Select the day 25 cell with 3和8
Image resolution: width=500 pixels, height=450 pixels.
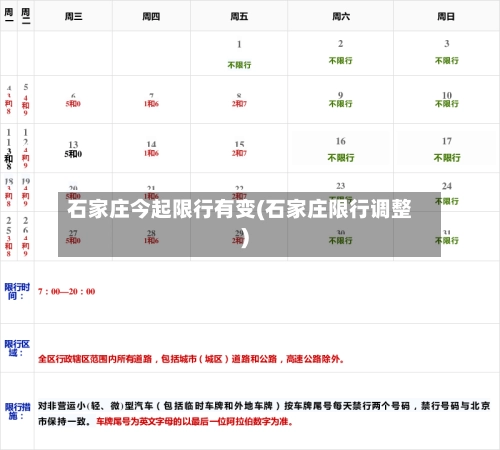tap(9, 236)
